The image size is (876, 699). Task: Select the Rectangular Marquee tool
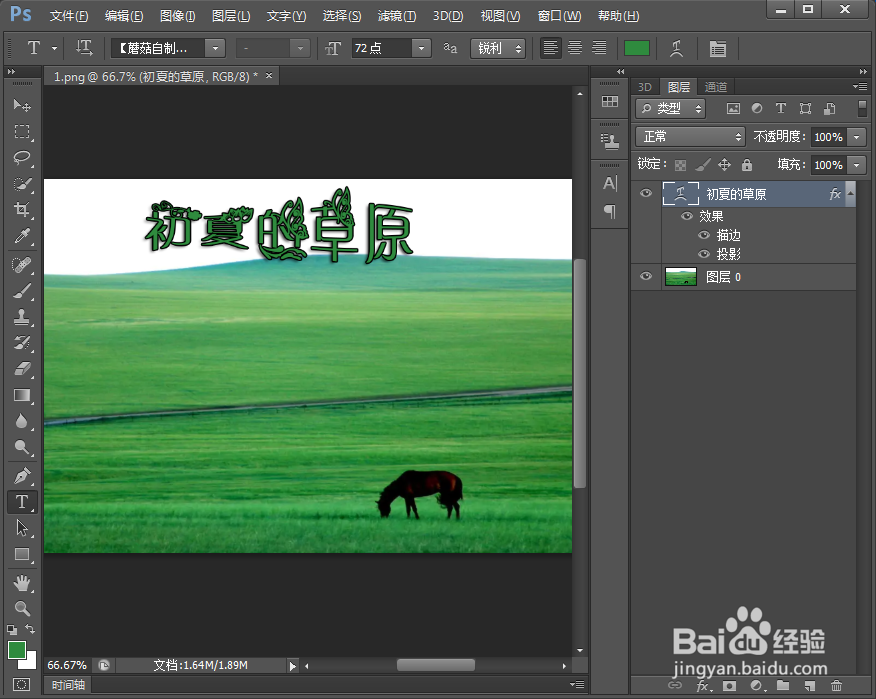click(23, 131)
